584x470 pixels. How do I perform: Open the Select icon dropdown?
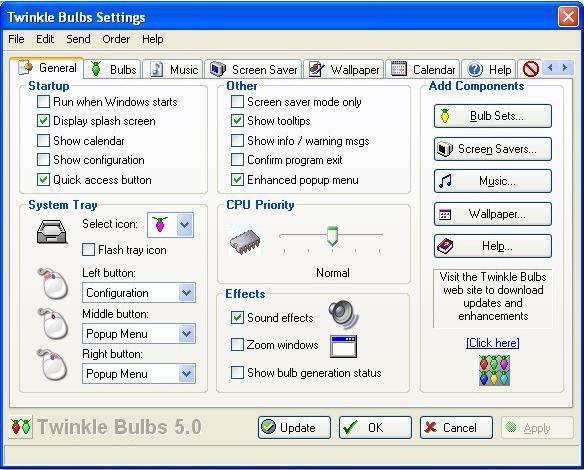[185, 225]
